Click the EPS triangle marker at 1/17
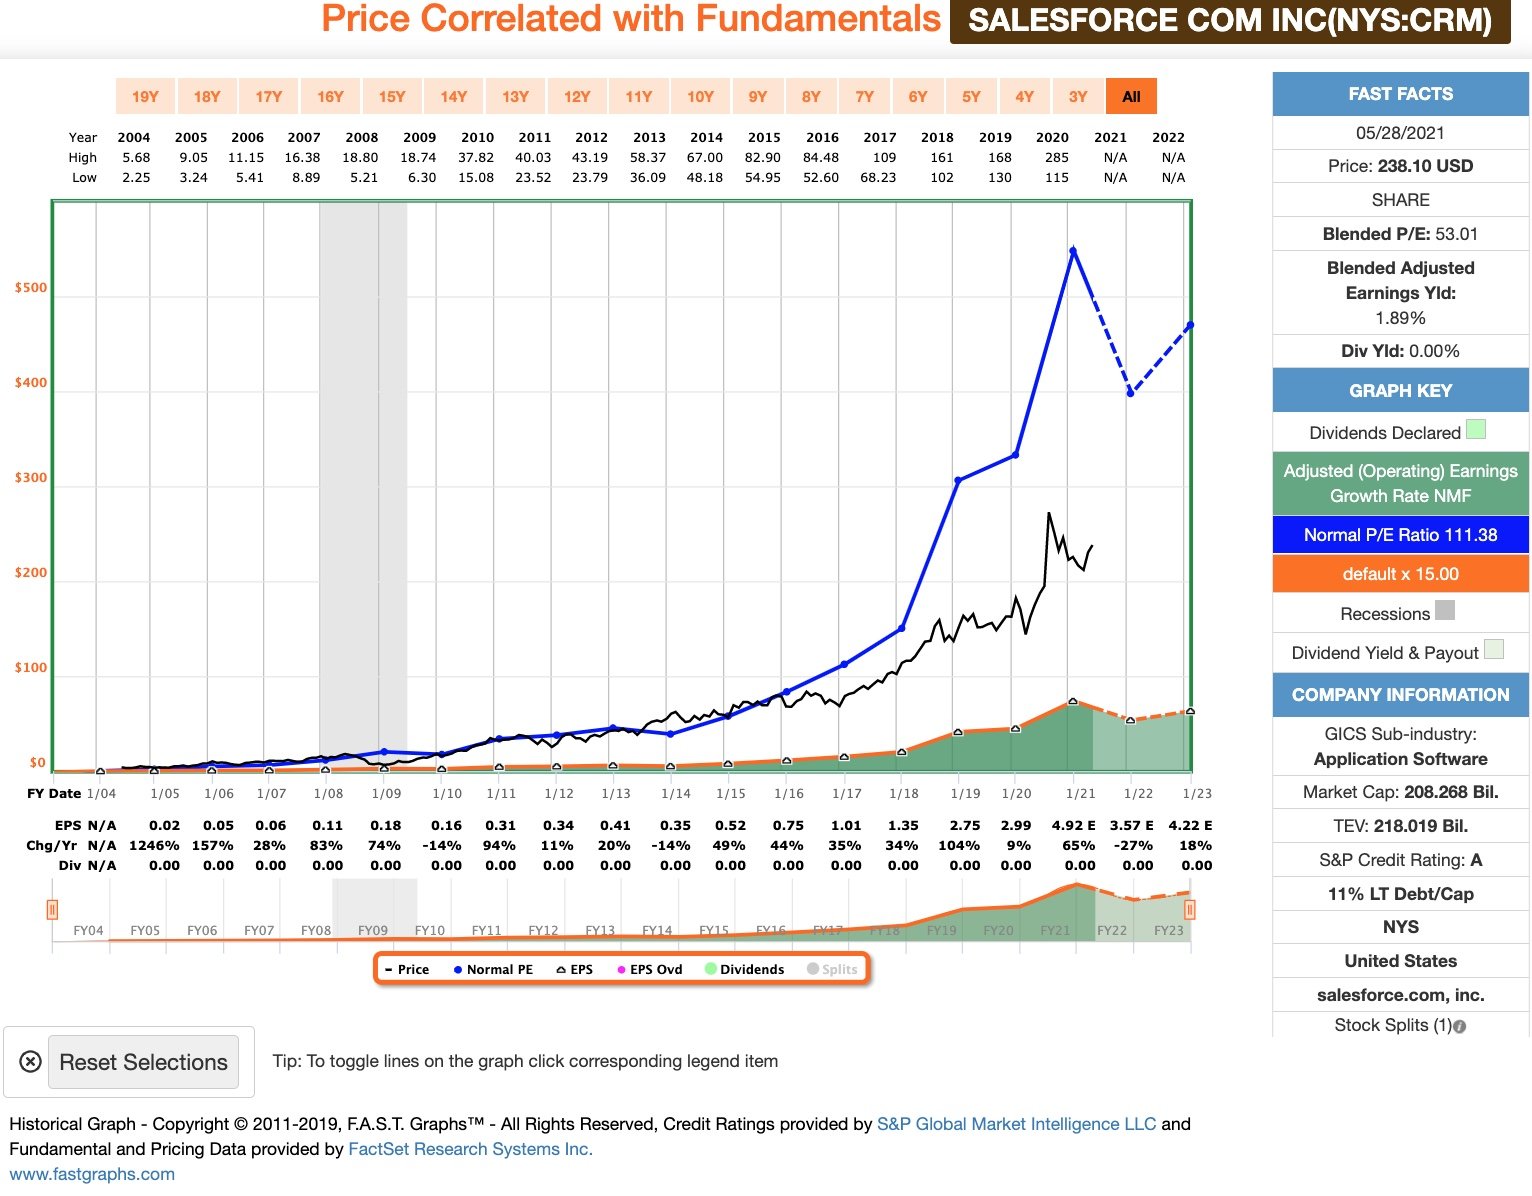 [x=844, y=756]
